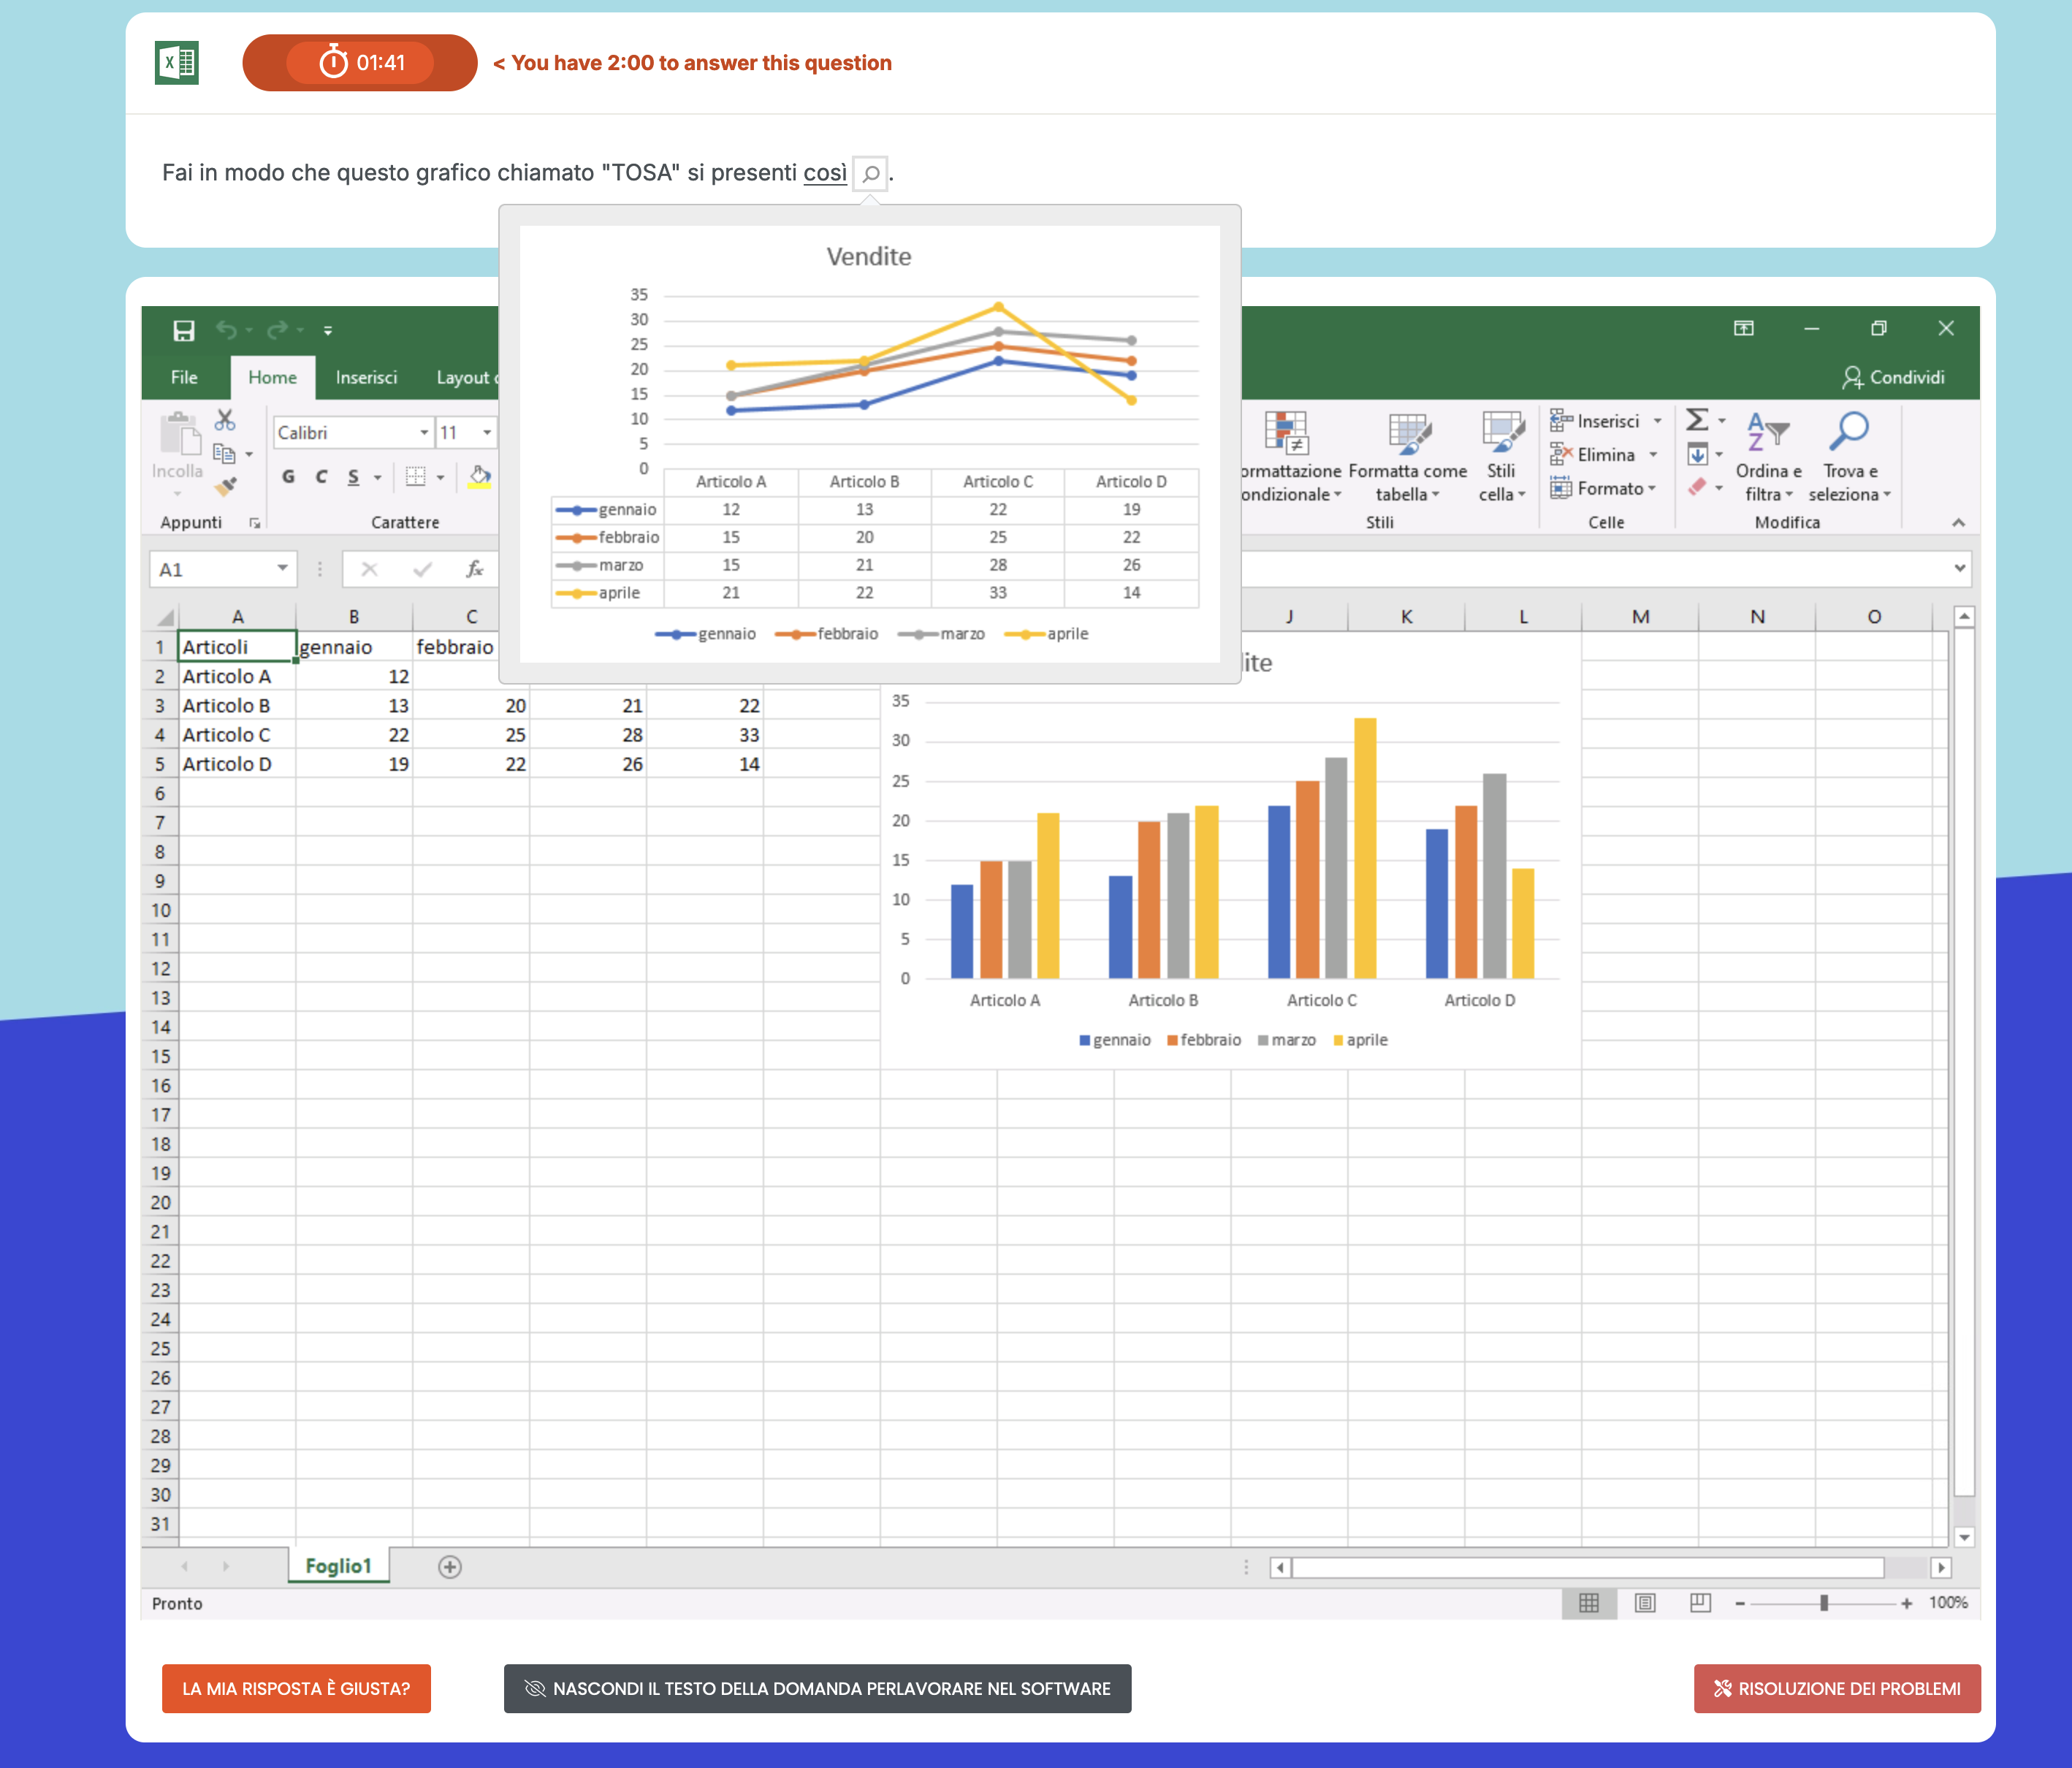Screen dimensions: 2072x1768
Task: Click the Format Painter brush icon
Action: point(226,487)
